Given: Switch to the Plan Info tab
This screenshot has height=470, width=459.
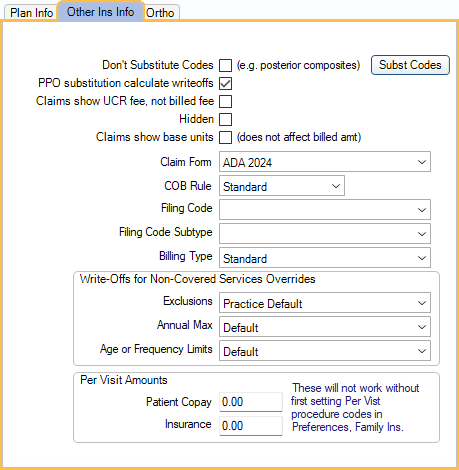Looking at the screenshot, I should click(31, 13).
